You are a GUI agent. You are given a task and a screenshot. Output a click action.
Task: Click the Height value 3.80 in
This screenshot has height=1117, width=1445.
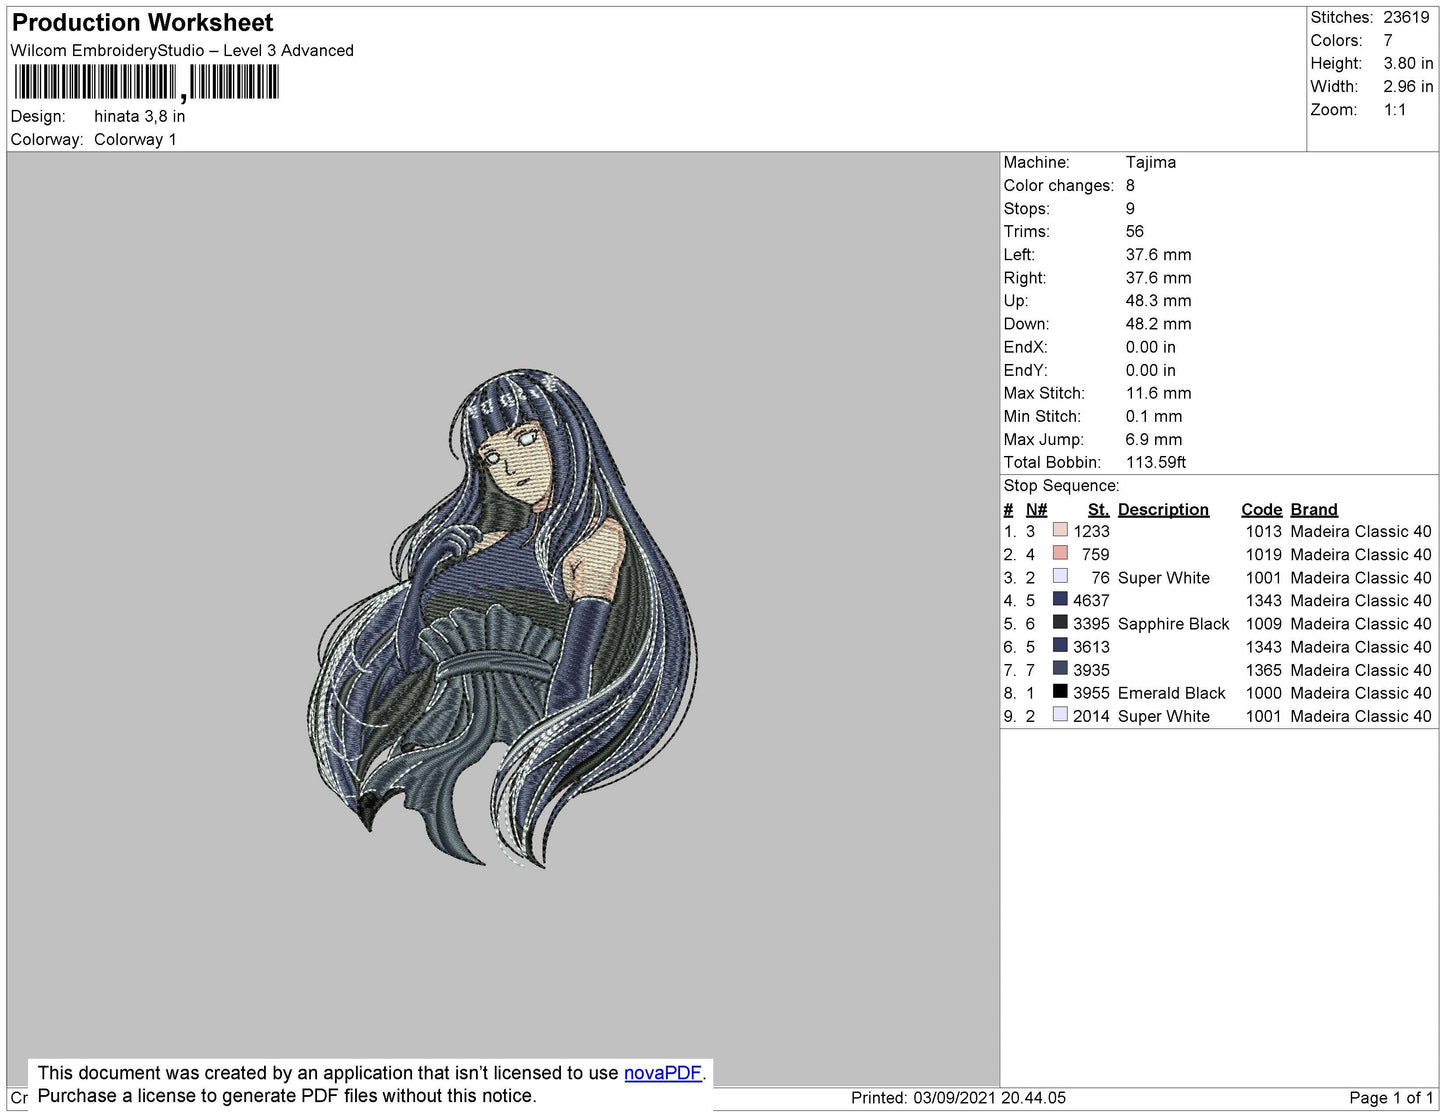[x=1408, y=63]
